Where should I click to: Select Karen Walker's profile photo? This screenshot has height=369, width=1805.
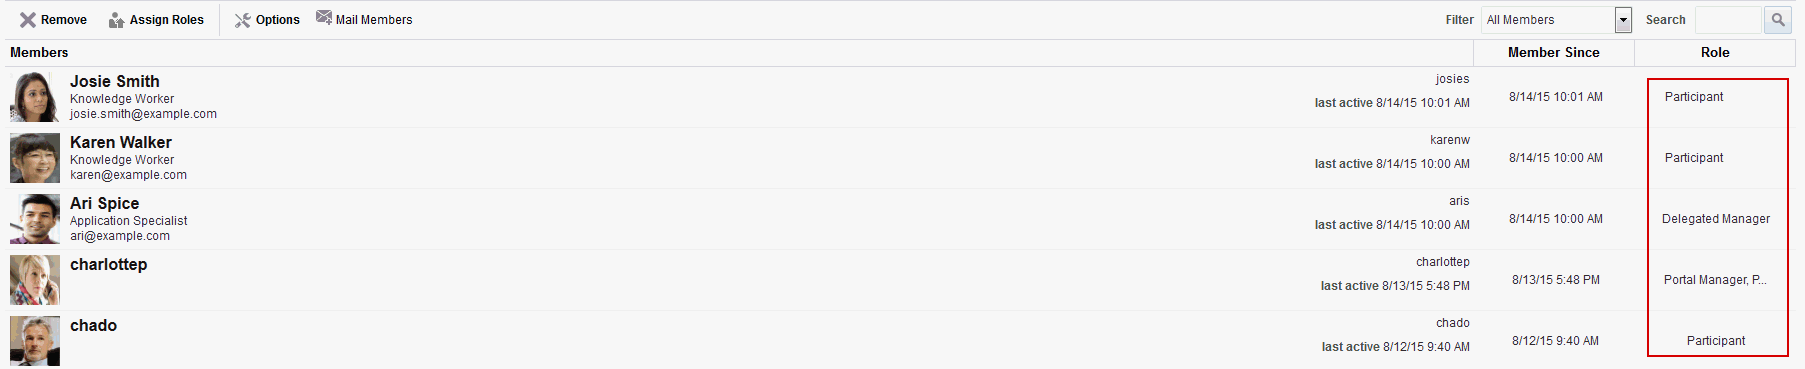pyautogui.click(x=35, y=158)
